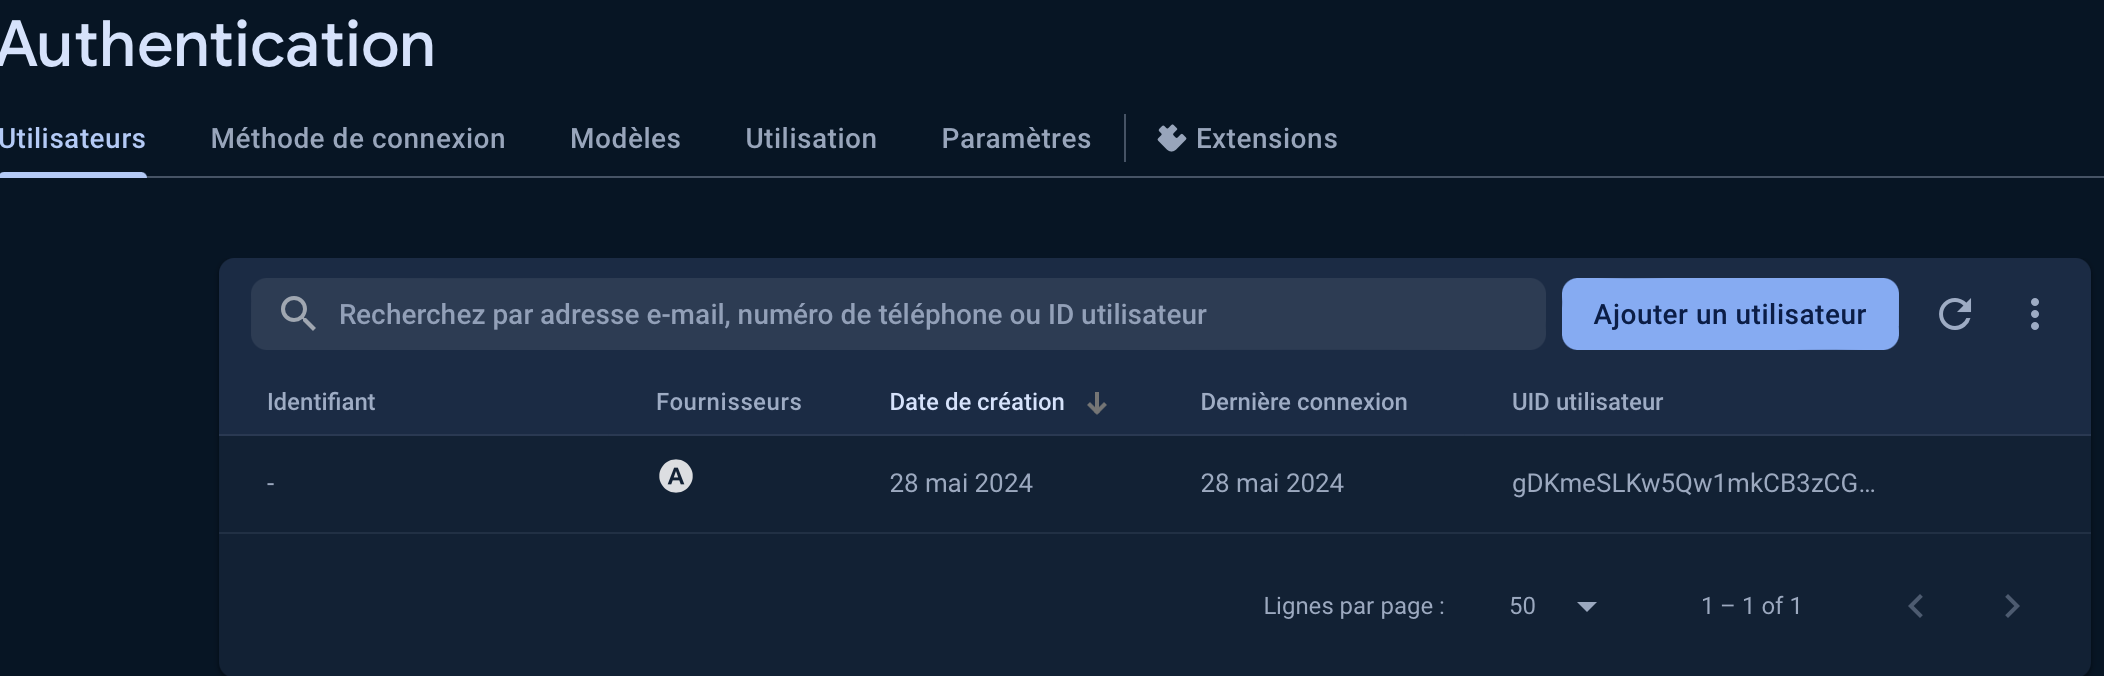Image resolution: width=2104 pixels, height=676 pixels.
Task: Select the Utilisation tab
Action: pyautogui.click(x=811, y=138)
